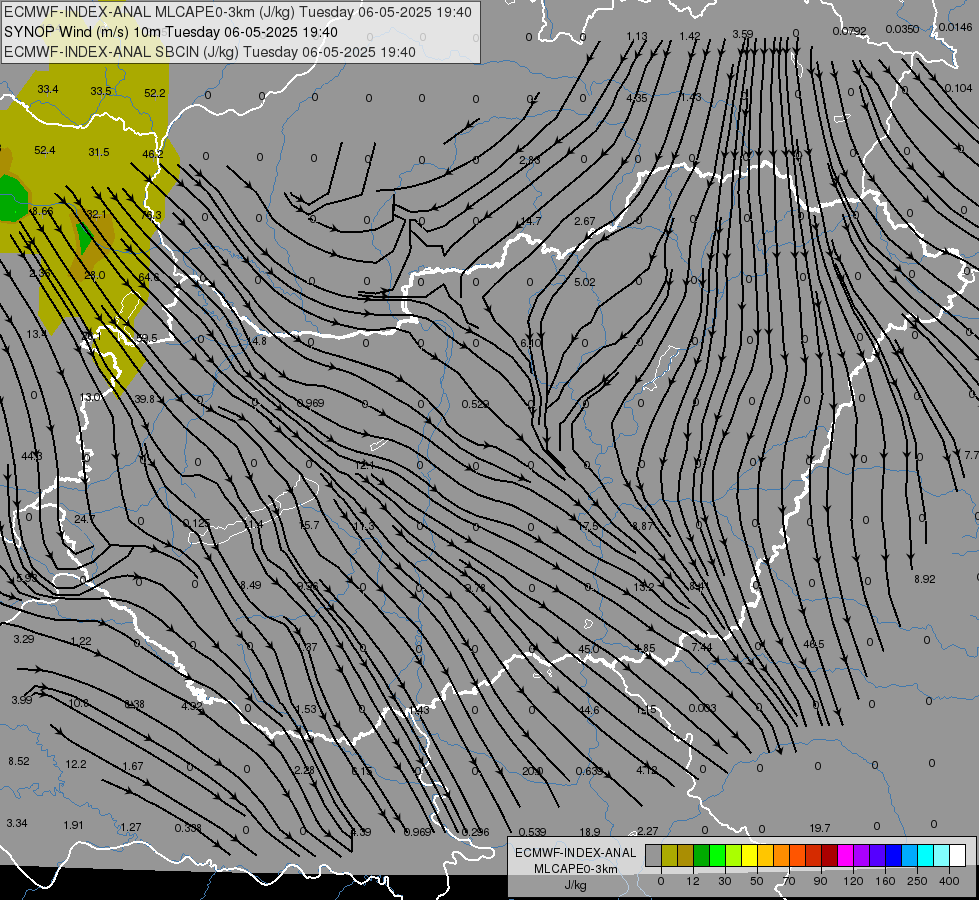
Task: Pick the yellow swatch in the legend bar
Action: pos(750,855)
